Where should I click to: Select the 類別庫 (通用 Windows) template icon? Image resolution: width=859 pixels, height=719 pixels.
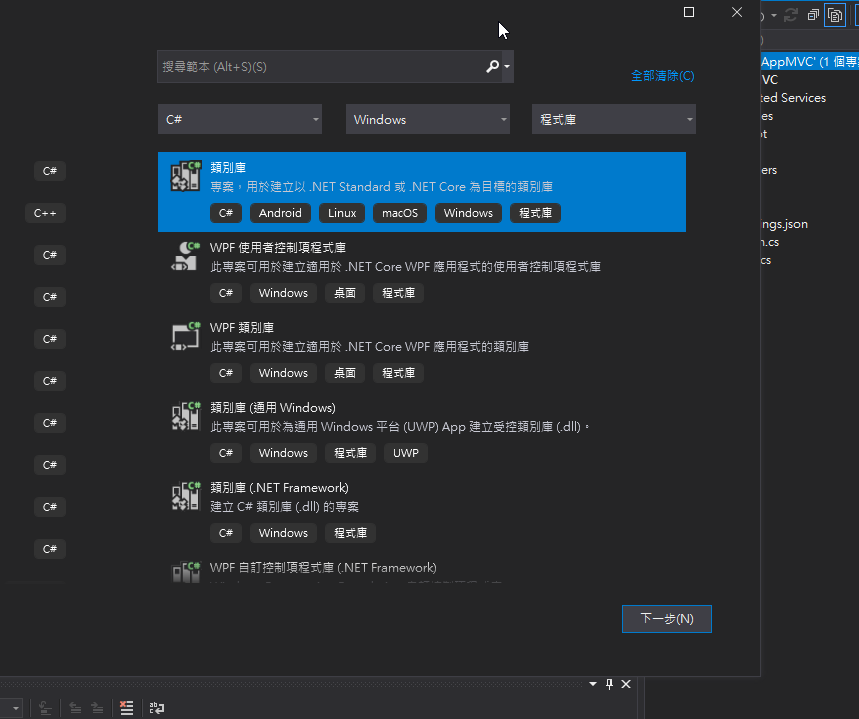[186, 416]
